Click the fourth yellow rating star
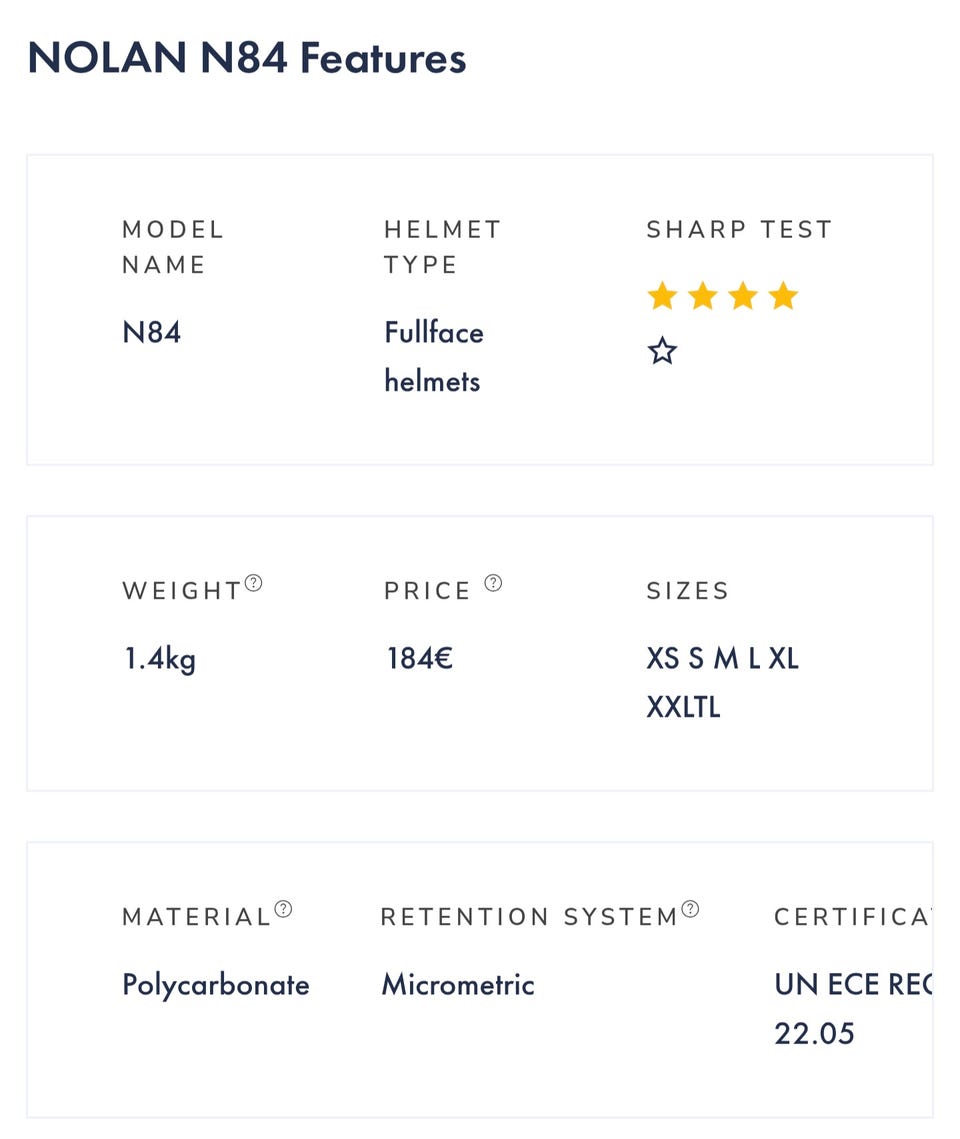The height and width of the screenshot is (1139, 960). [784, 296]
